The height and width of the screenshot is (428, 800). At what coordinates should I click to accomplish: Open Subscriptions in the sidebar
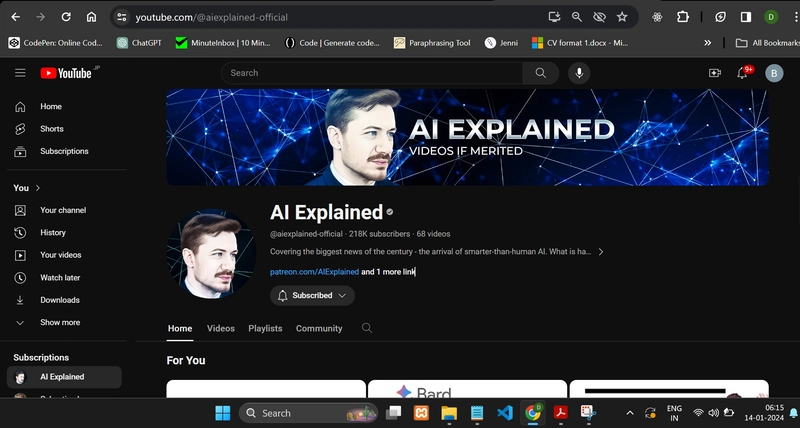pyautogui.click(x=64, y=152)
